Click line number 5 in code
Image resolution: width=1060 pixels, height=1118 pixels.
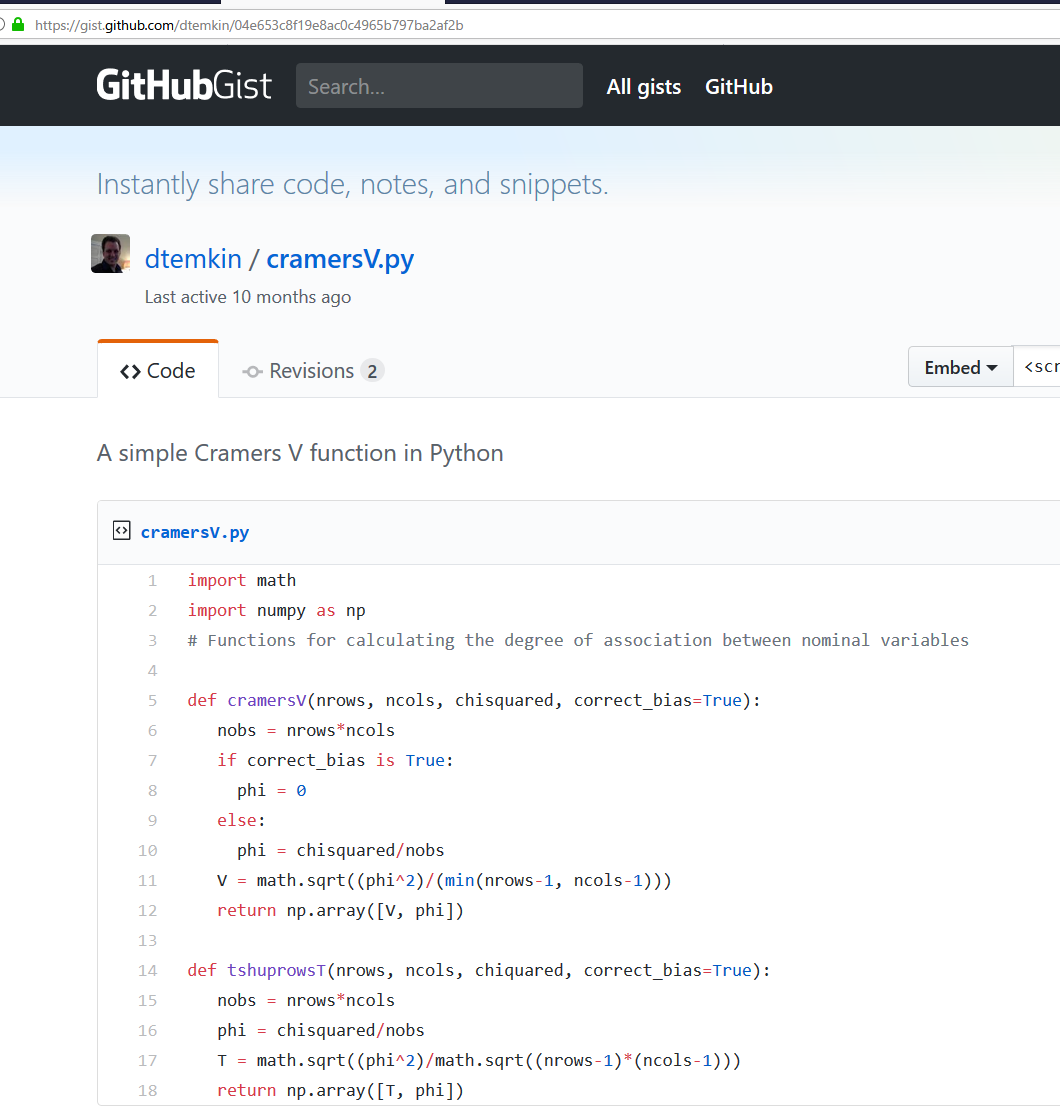152,700
